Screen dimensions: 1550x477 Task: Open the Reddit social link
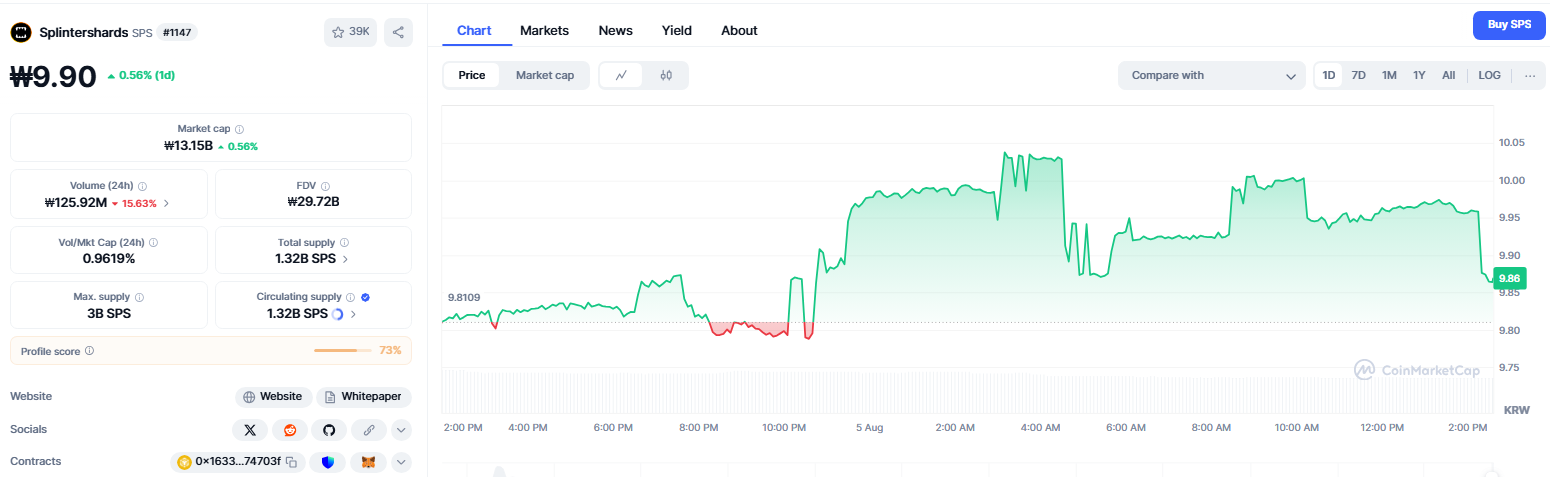(x=290, y=430)
